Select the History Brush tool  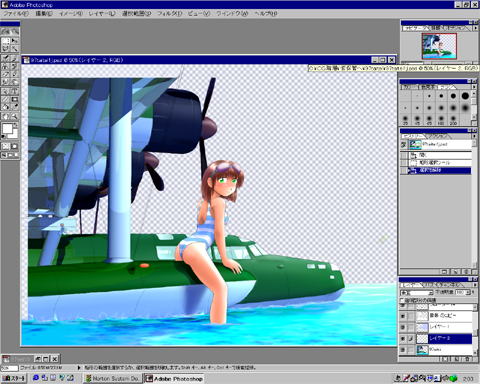click(x=15, y=66)
